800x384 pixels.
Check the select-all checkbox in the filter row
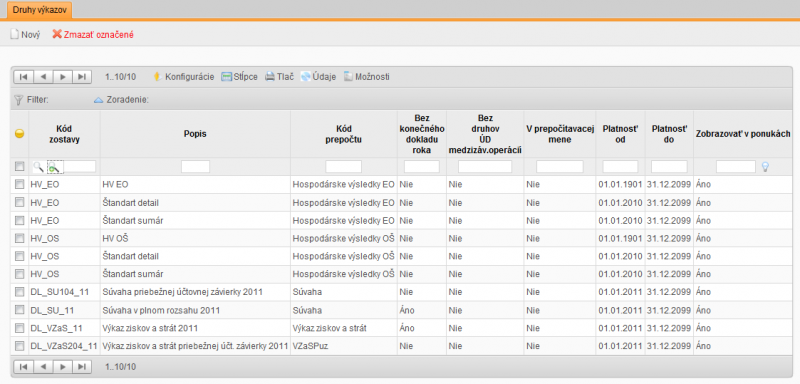click(19, 166)
